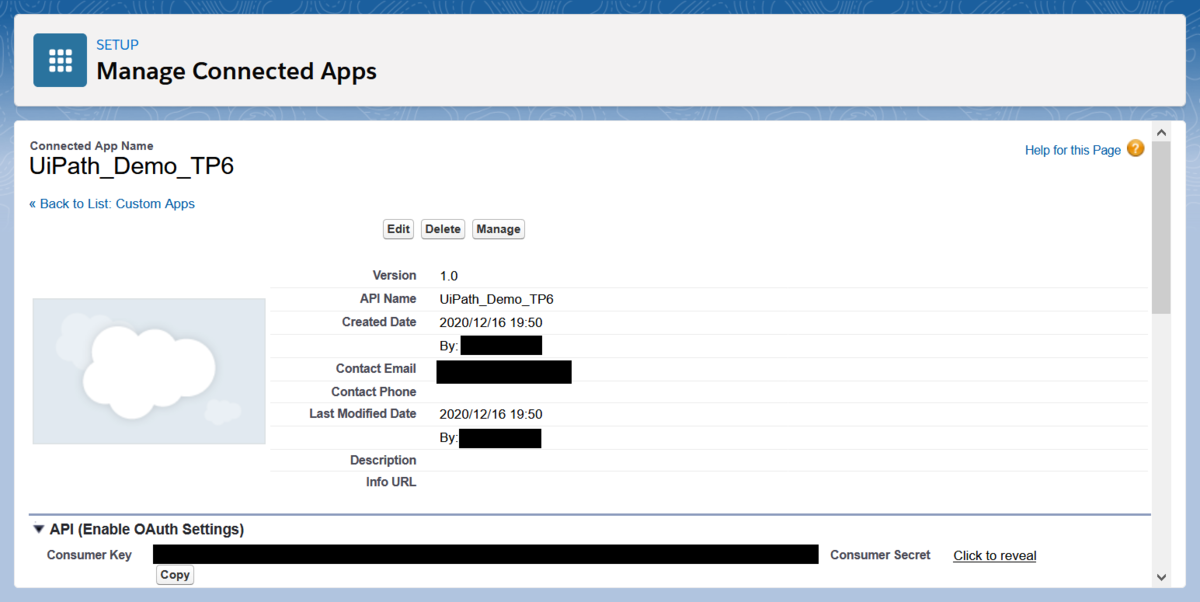Click the Contact Email label

click(x=376, y=369)
